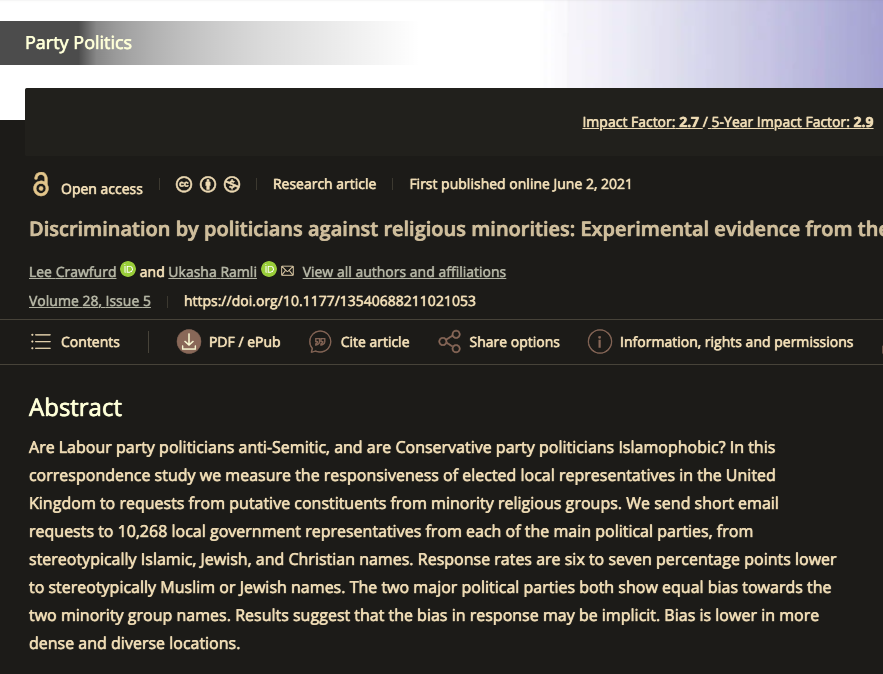Viewport: 883px width, 674px height.
Task: Open the Impact Factor 2.7 link
Action: 641,122
